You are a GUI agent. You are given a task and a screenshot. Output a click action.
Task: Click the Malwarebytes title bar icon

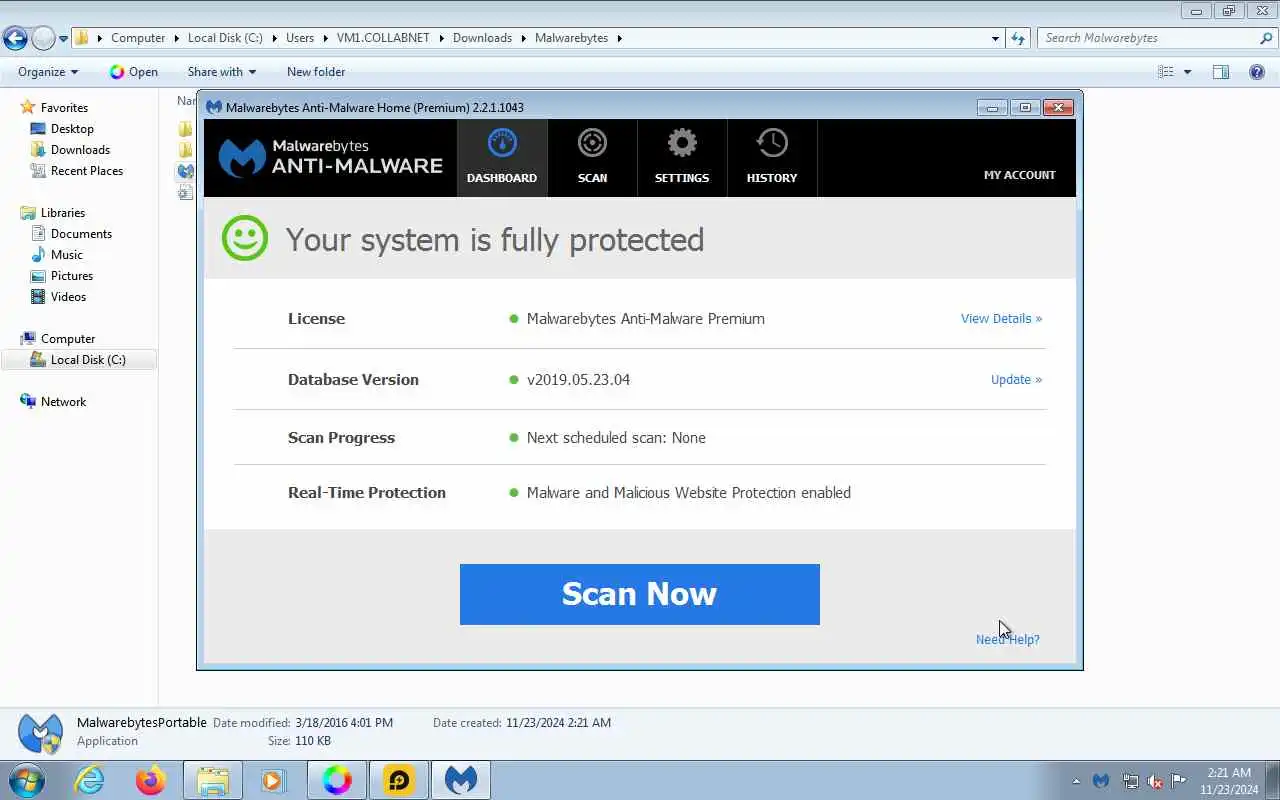click(x=214, y=107)
